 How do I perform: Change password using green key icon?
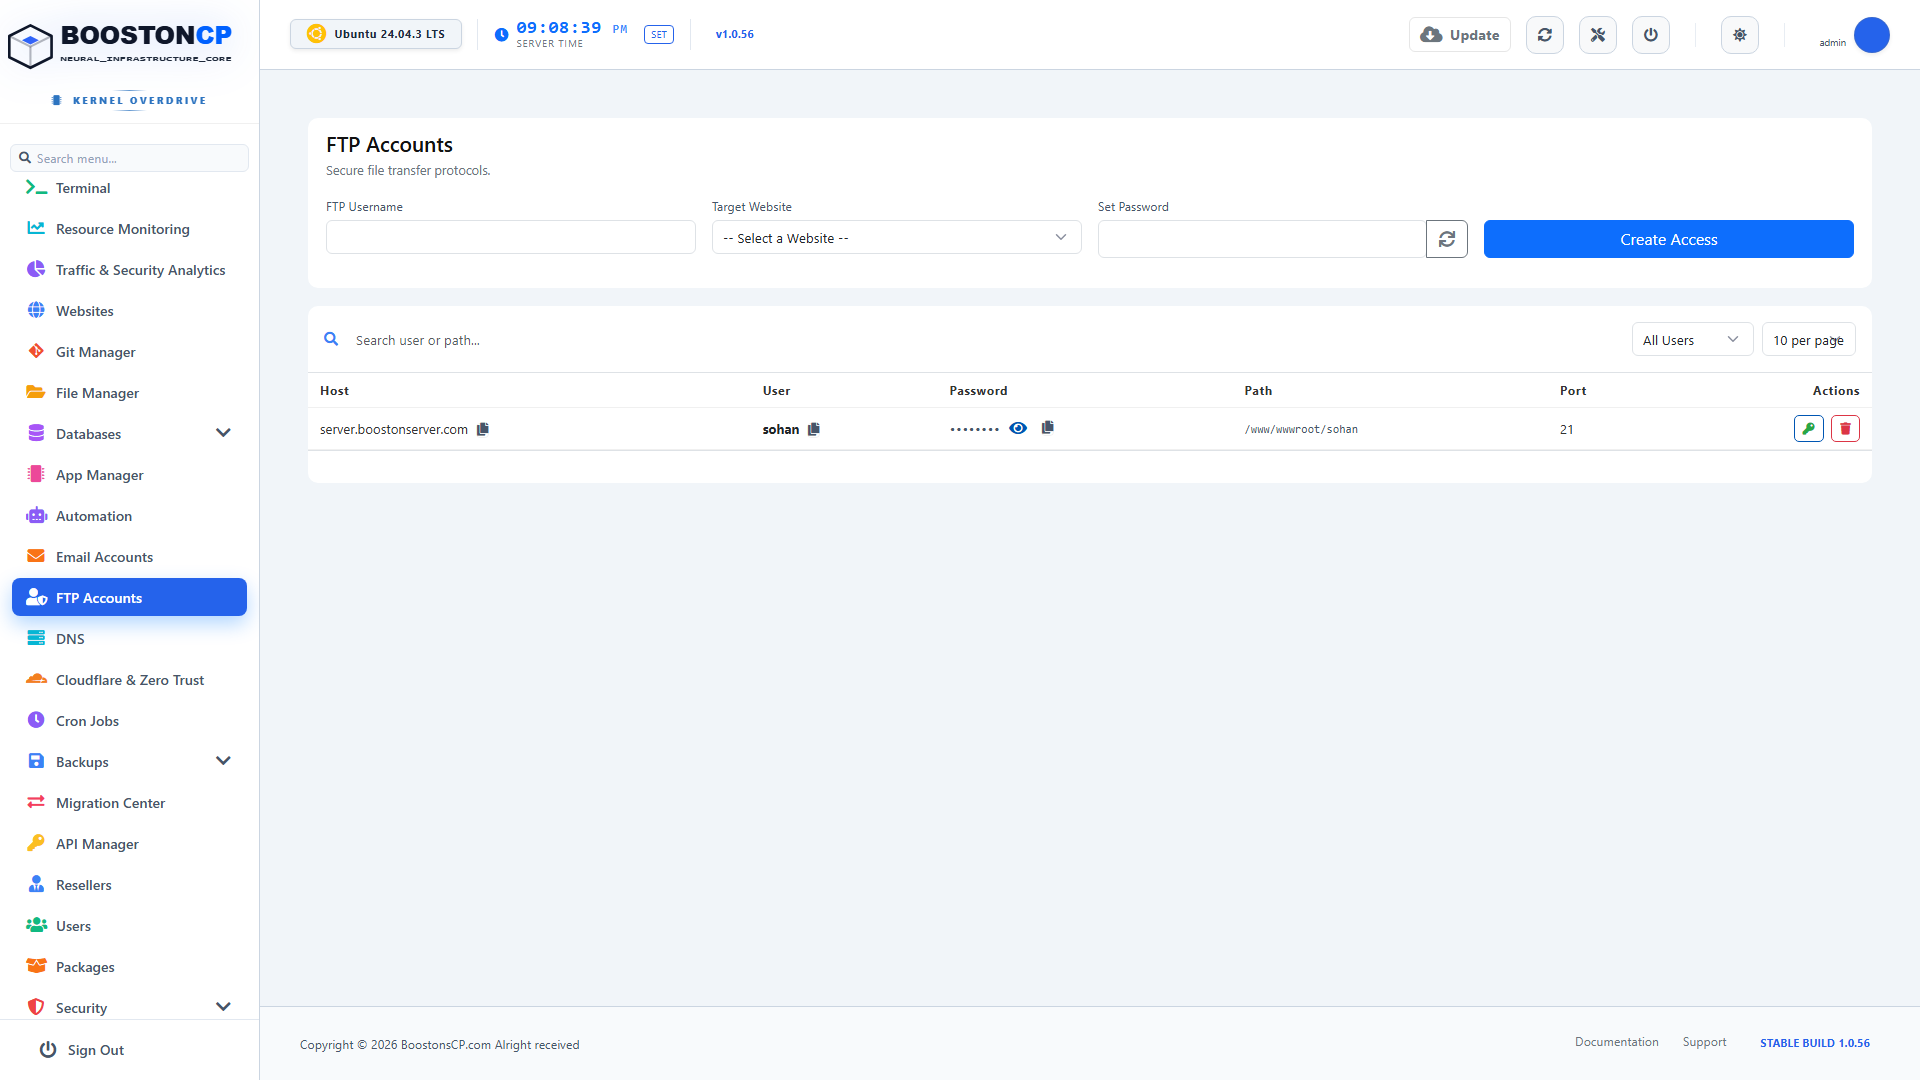[x=1809, y=429]
